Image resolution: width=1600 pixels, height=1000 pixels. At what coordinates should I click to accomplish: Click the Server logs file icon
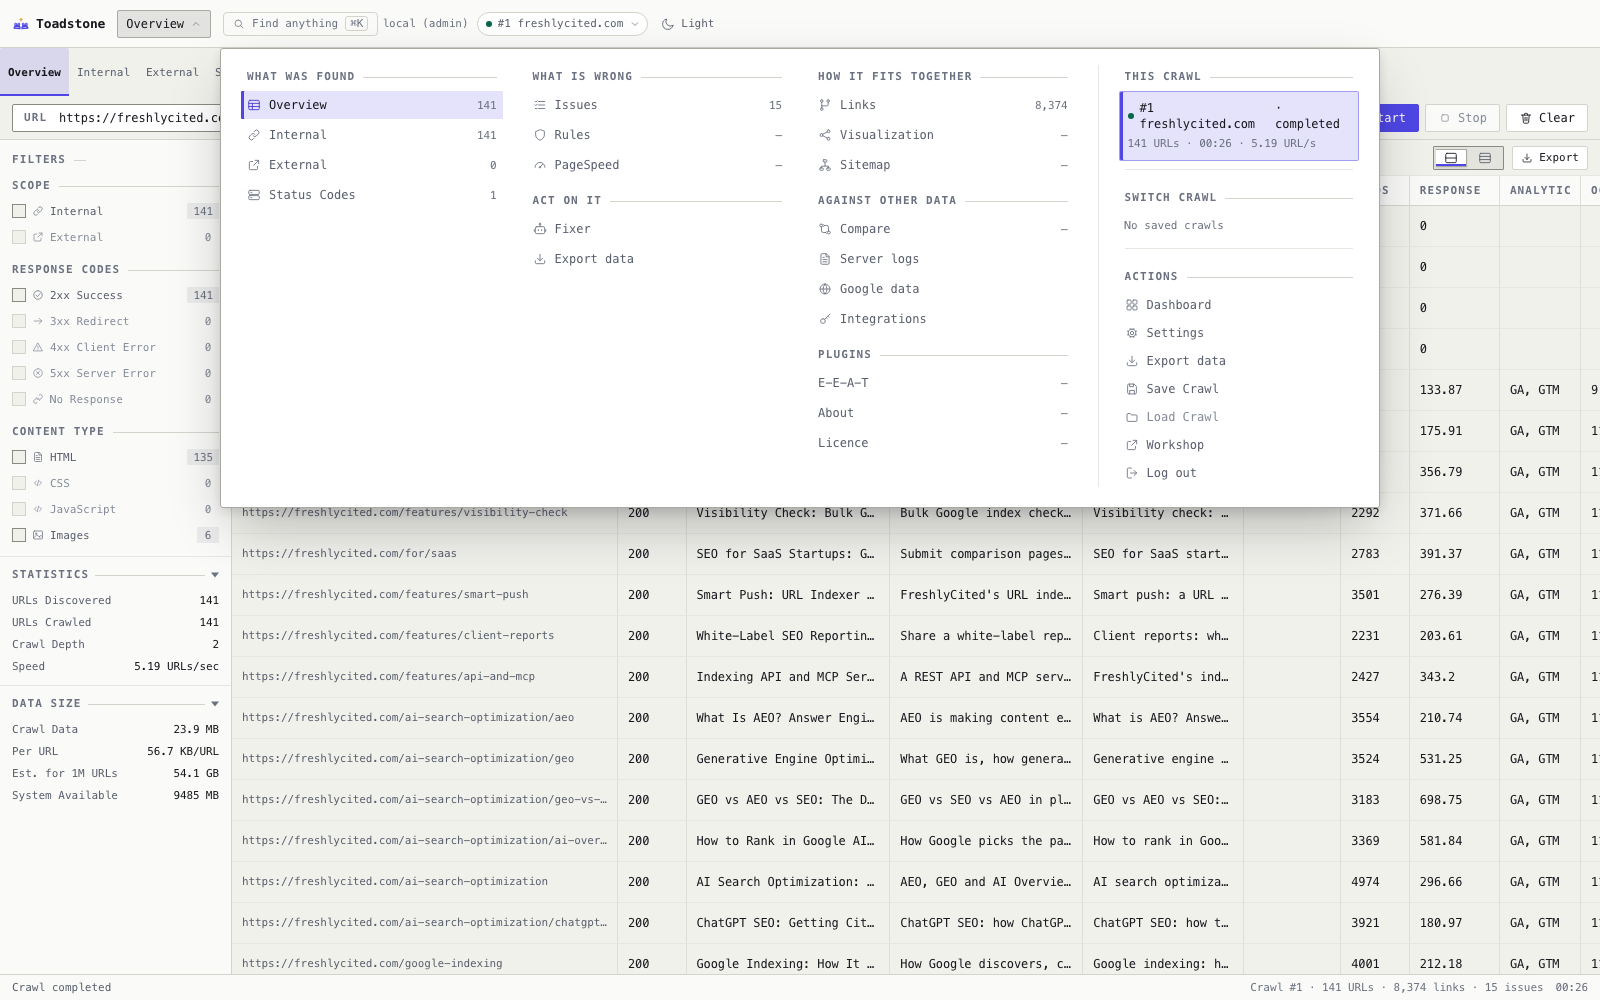pyautogui.click(x=825, y=259)
